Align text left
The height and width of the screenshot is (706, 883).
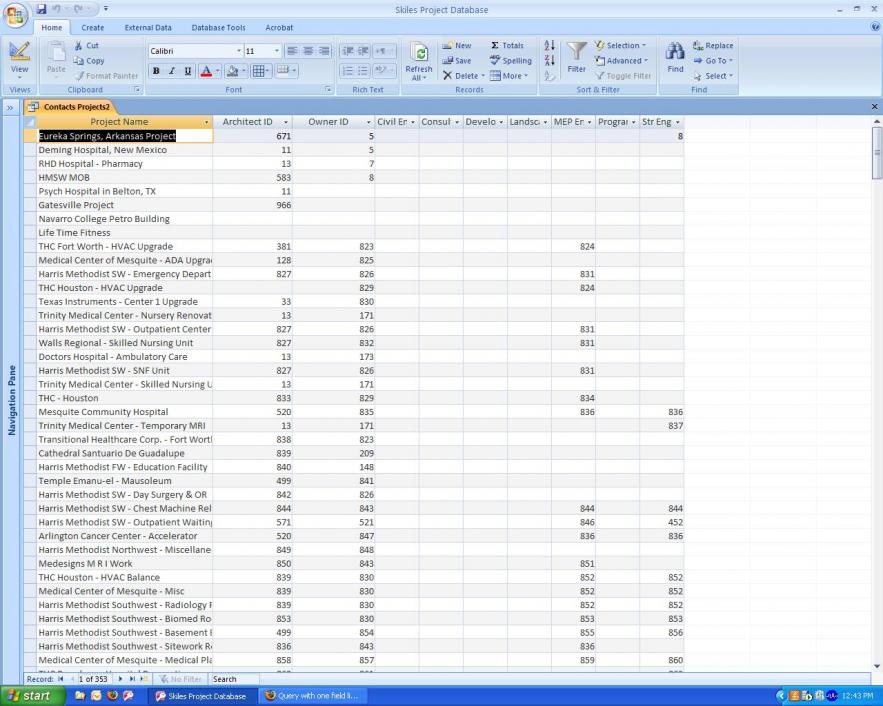(x=292, y=51)
